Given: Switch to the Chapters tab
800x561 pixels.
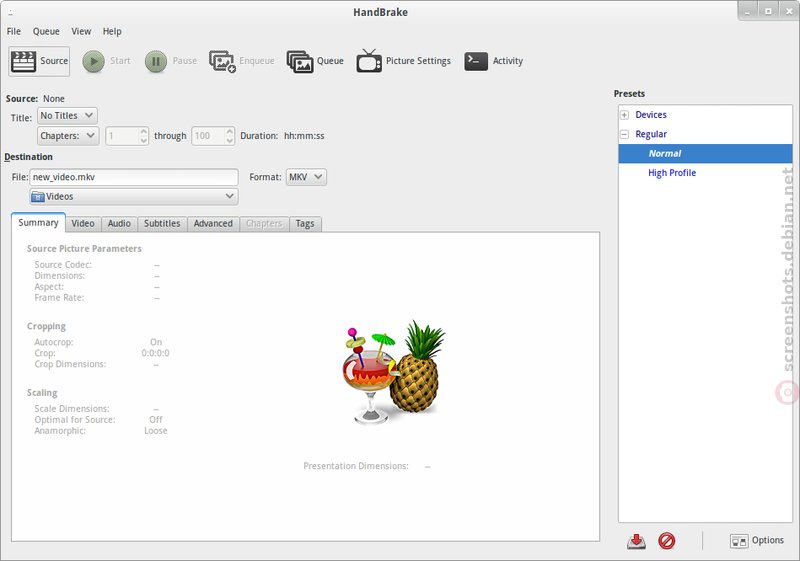Looking at the screenshot, I should [x=264, y=223].
